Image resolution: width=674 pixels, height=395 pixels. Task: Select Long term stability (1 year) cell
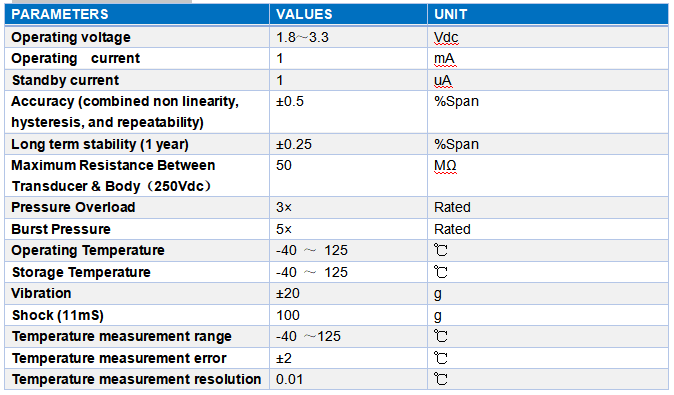137,144
